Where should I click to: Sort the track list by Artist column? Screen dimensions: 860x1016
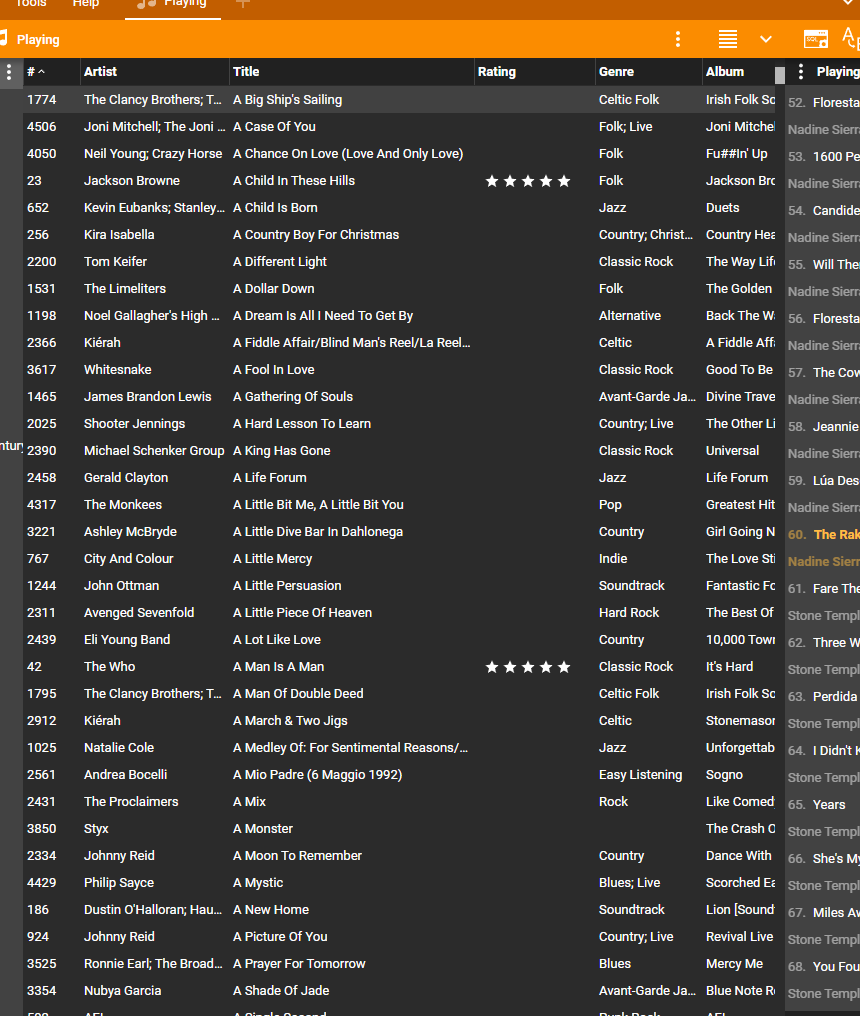(x=100, y=72)
